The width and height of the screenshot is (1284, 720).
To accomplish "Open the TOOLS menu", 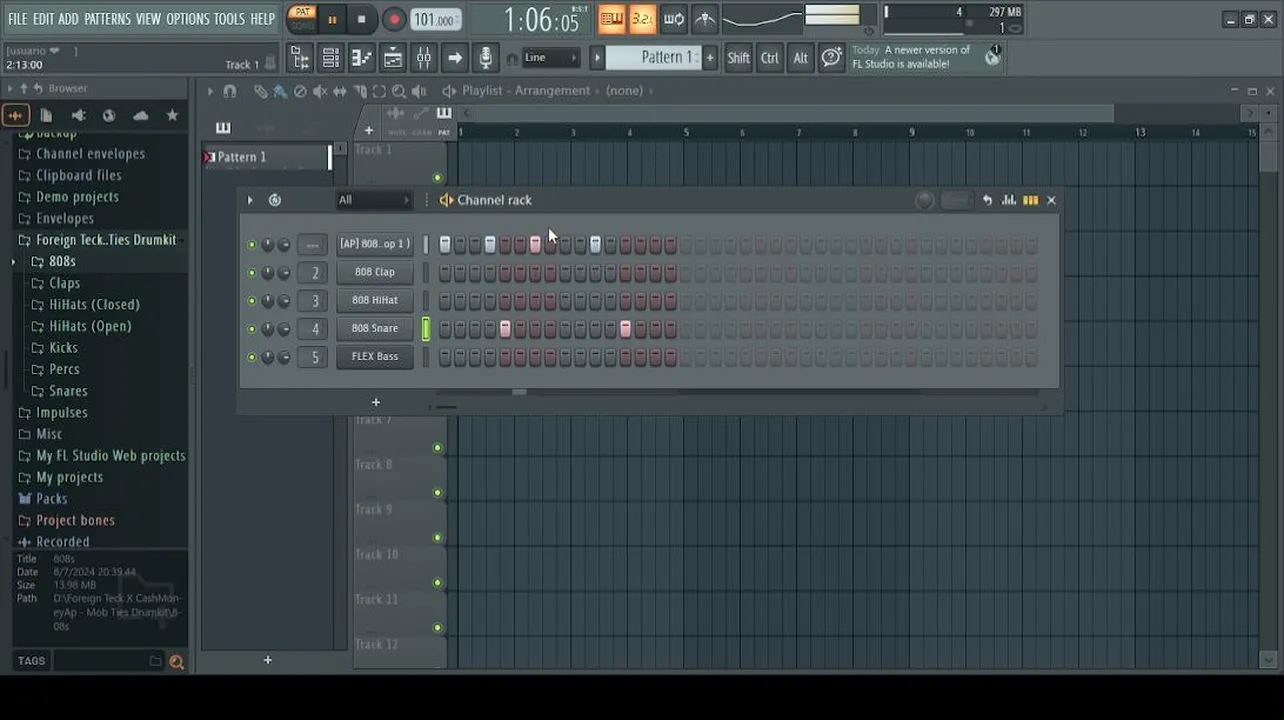I will click(x=229, y=19).
